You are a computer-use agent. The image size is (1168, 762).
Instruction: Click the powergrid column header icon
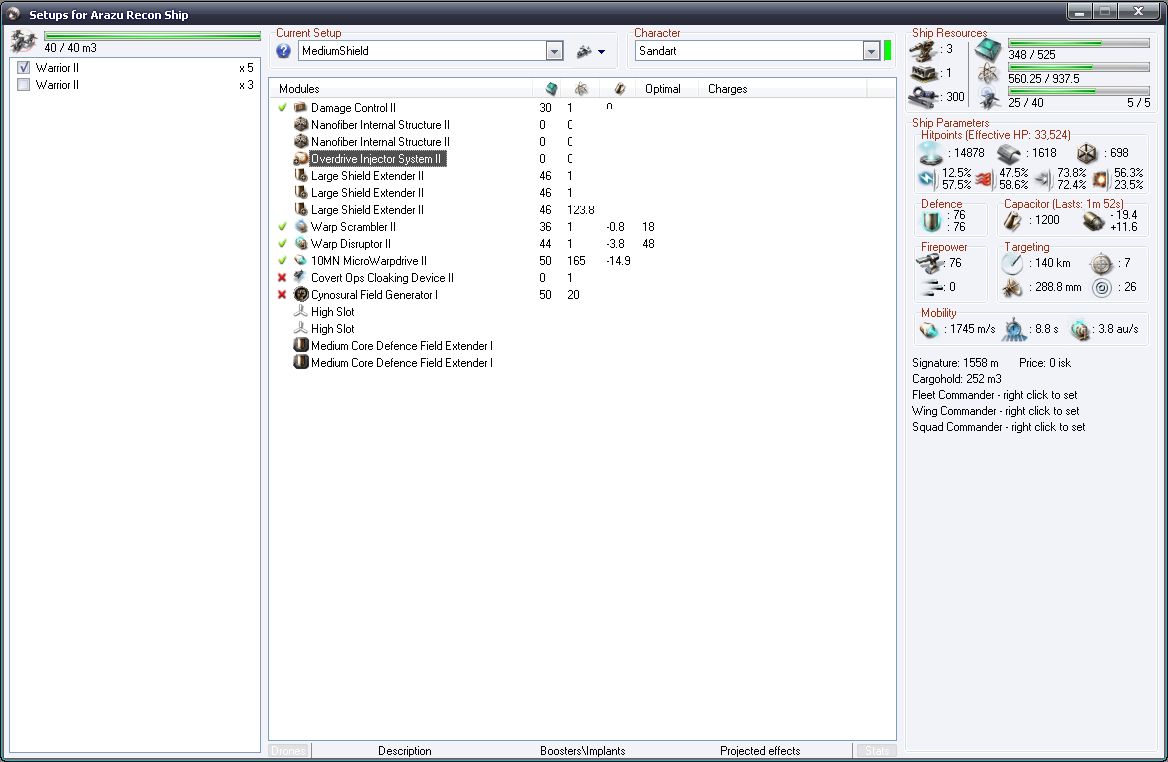581,89
